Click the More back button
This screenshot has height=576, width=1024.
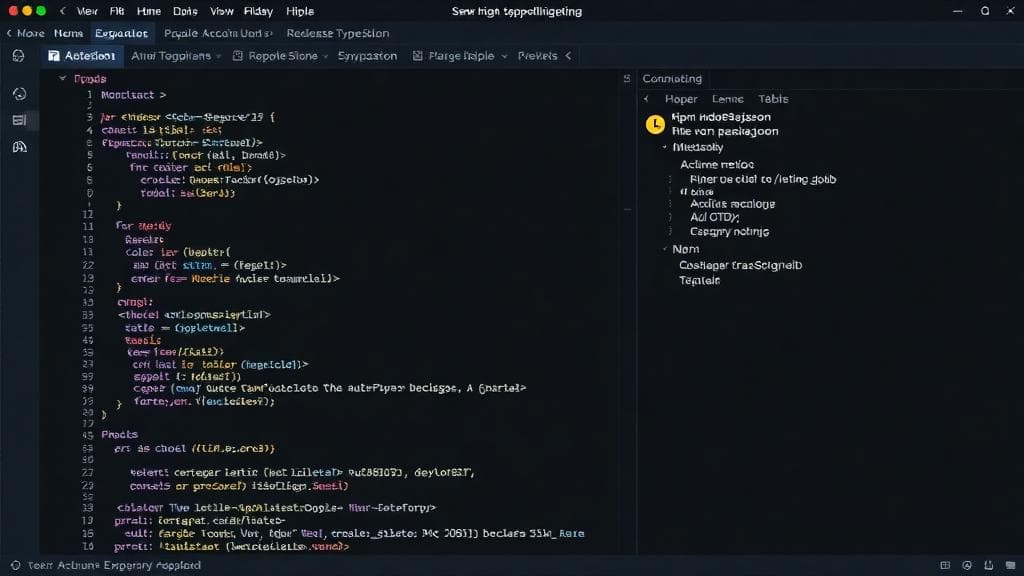click(25, 33)
